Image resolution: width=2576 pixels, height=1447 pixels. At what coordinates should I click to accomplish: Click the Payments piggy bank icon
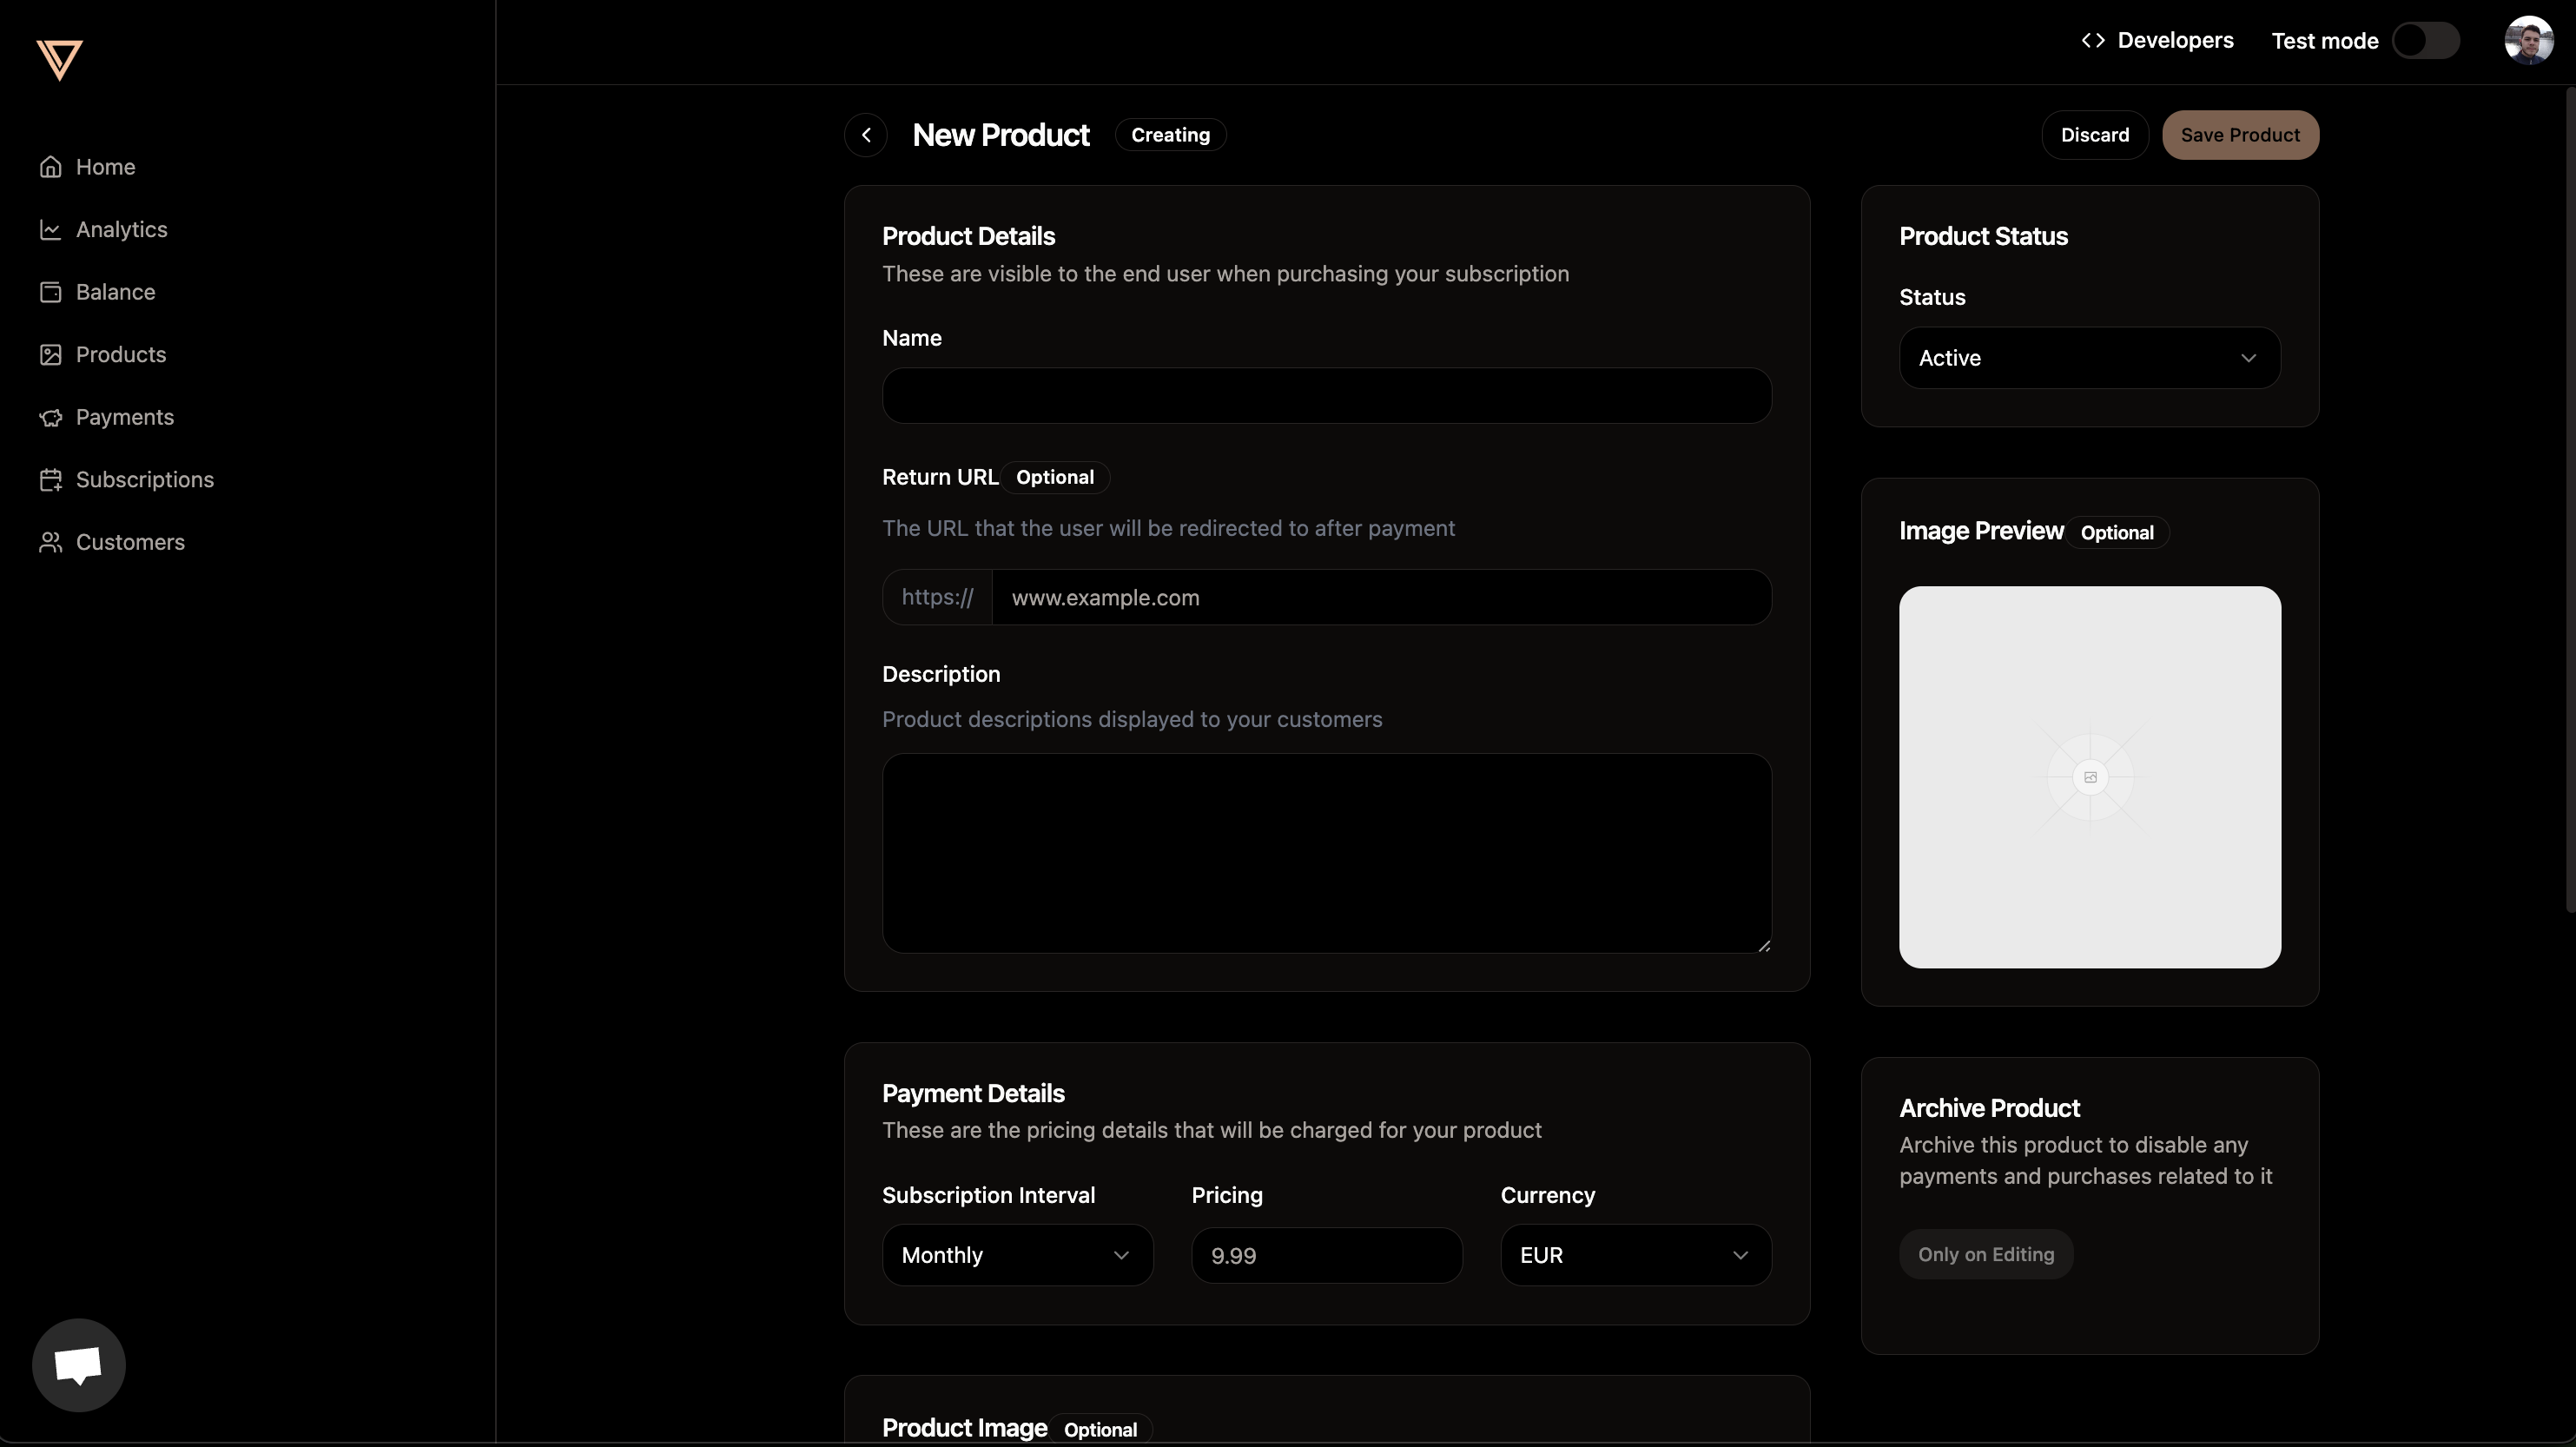pyautogui.click(x=50, y=417)
